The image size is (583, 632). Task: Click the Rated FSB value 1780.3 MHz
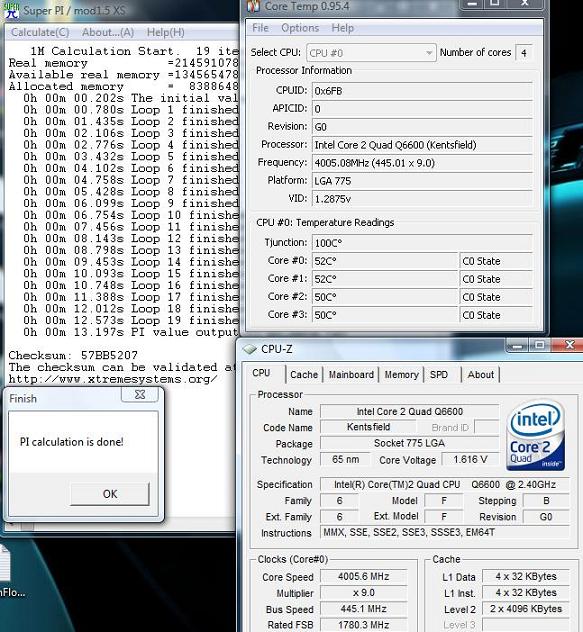[x=364, y=625]
